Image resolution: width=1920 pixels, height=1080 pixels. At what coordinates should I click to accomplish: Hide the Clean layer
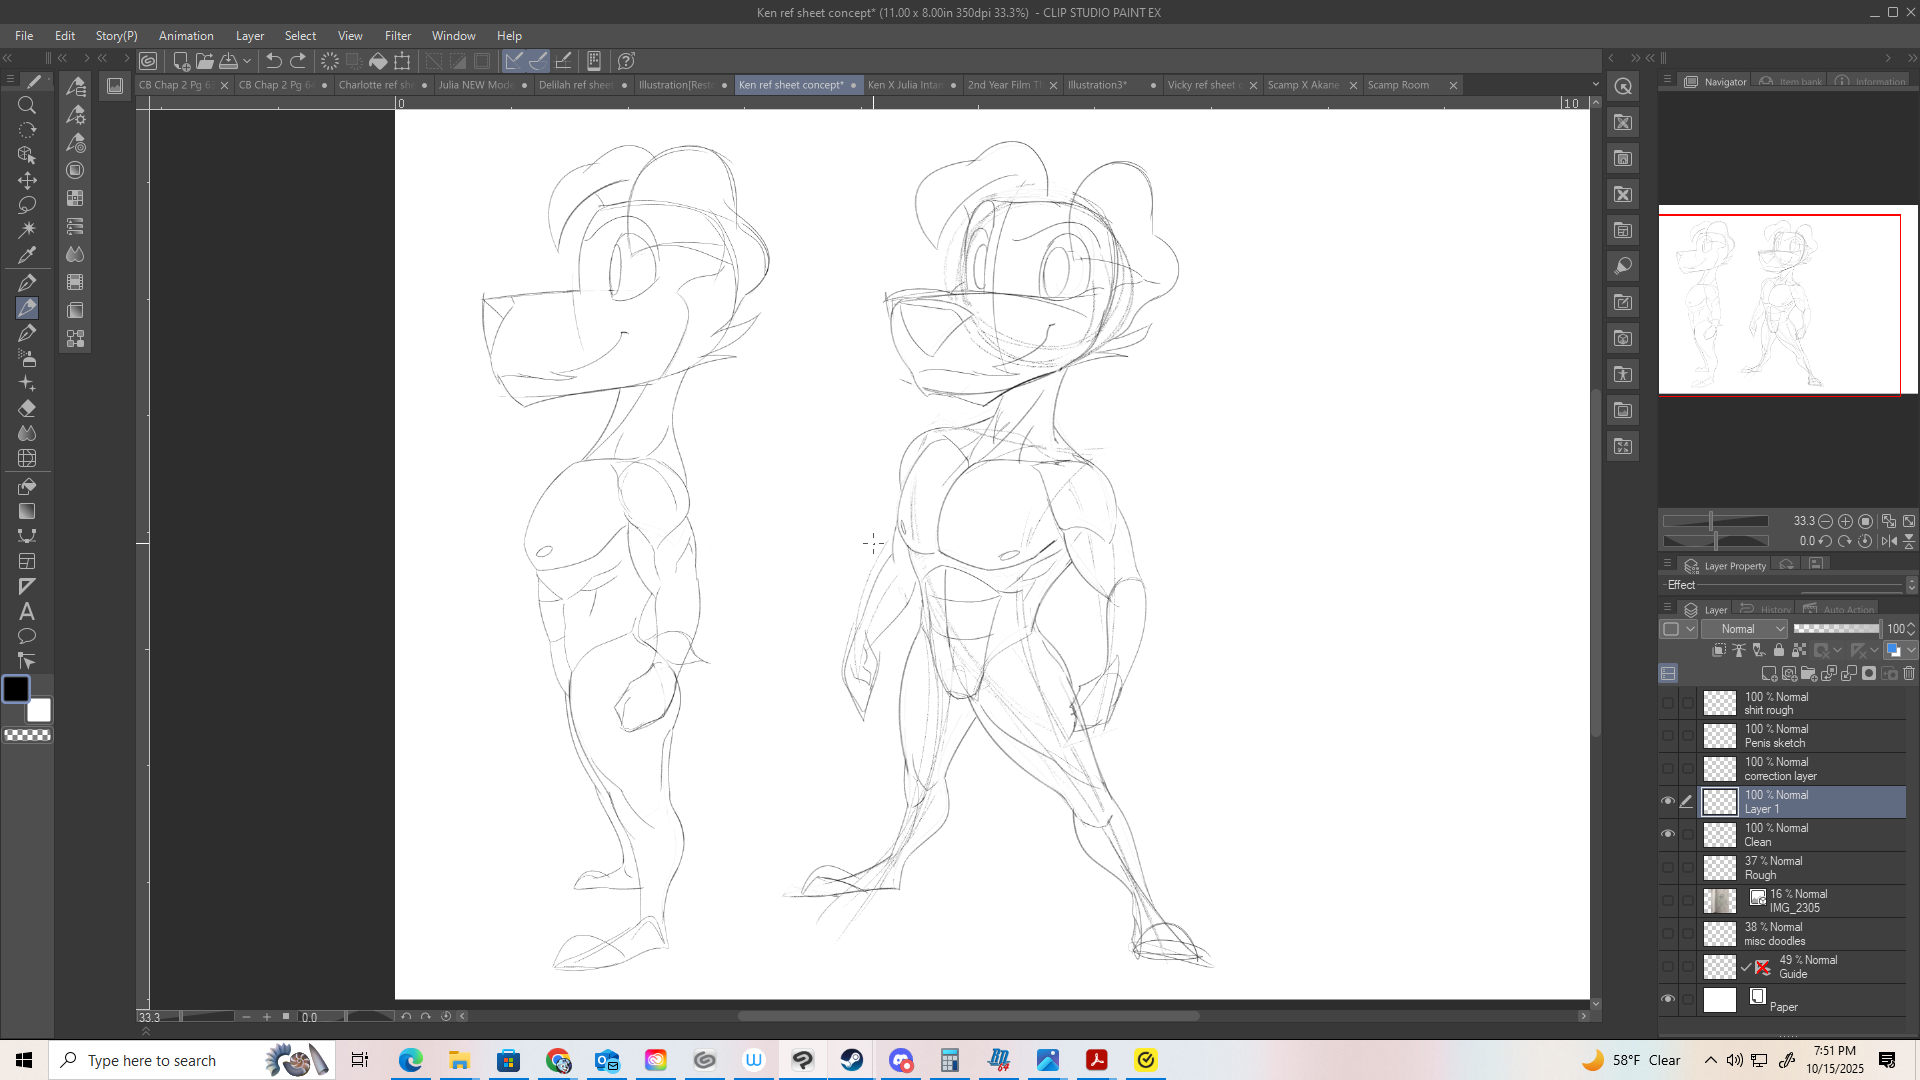click(x=1667, y=834)
